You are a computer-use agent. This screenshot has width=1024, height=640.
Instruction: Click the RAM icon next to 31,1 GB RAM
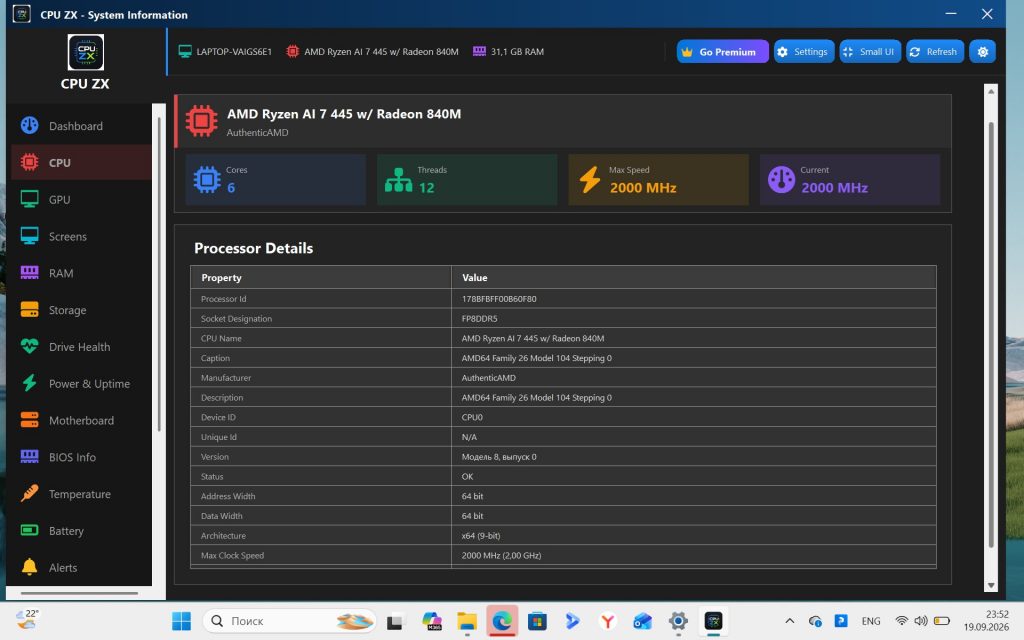(x=479, y=52)
